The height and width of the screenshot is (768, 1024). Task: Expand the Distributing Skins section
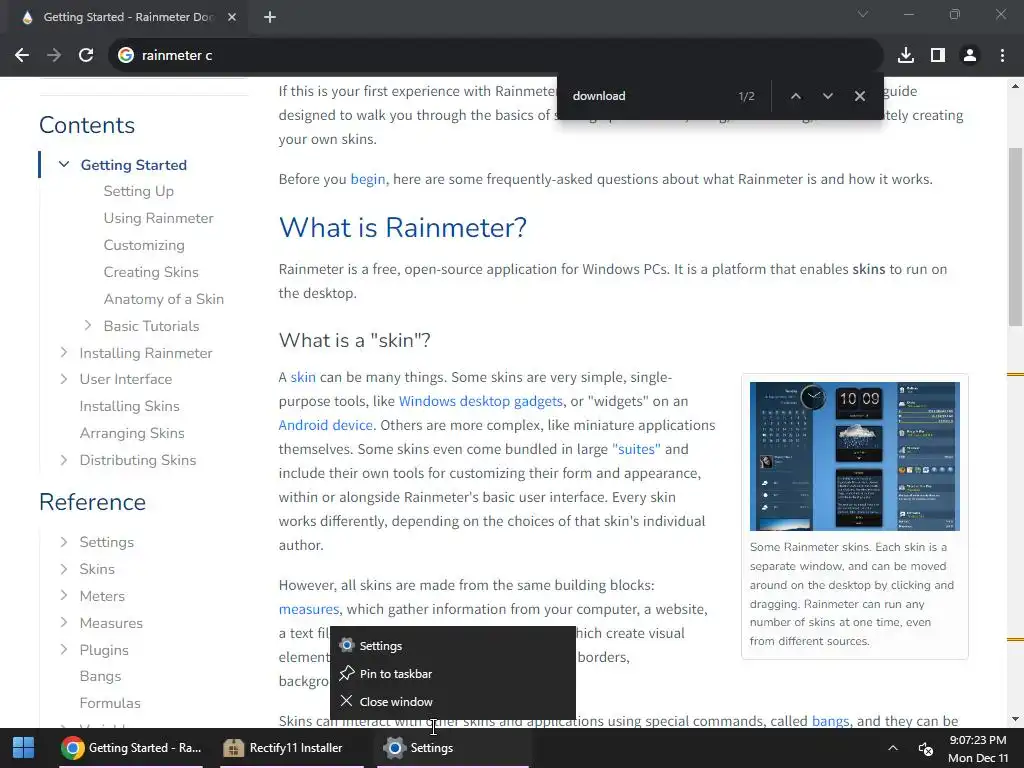[64, 460]
